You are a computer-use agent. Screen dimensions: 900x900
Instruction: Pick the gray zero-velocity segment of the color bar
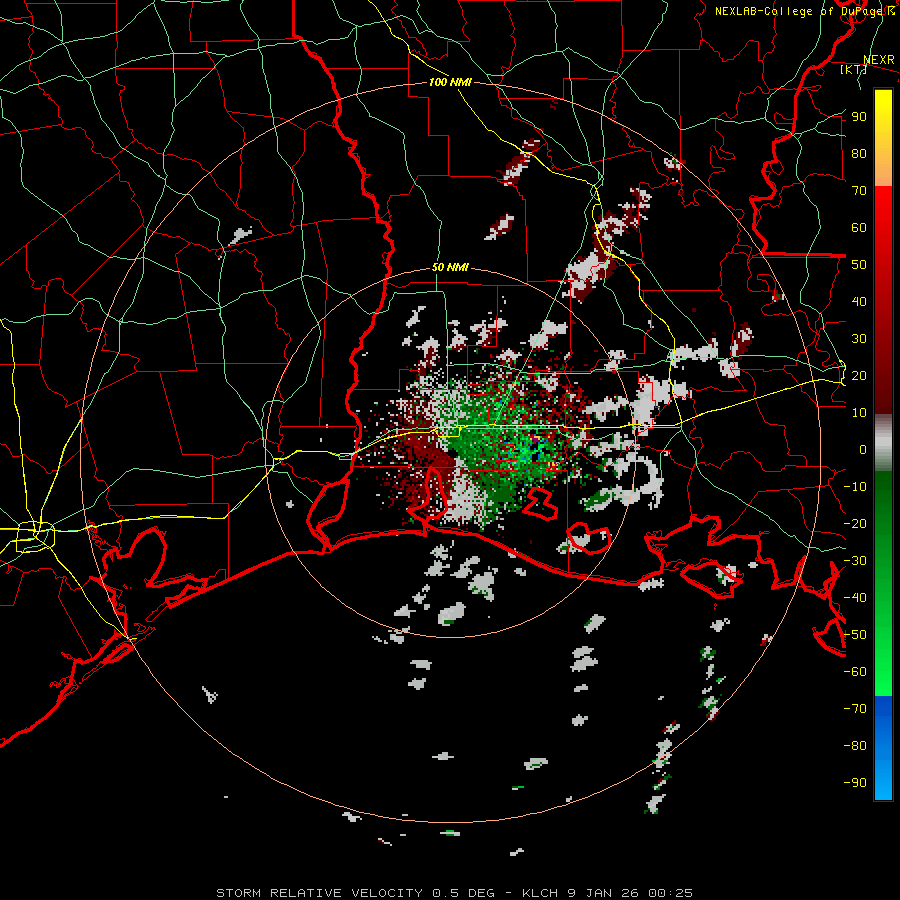883,443
